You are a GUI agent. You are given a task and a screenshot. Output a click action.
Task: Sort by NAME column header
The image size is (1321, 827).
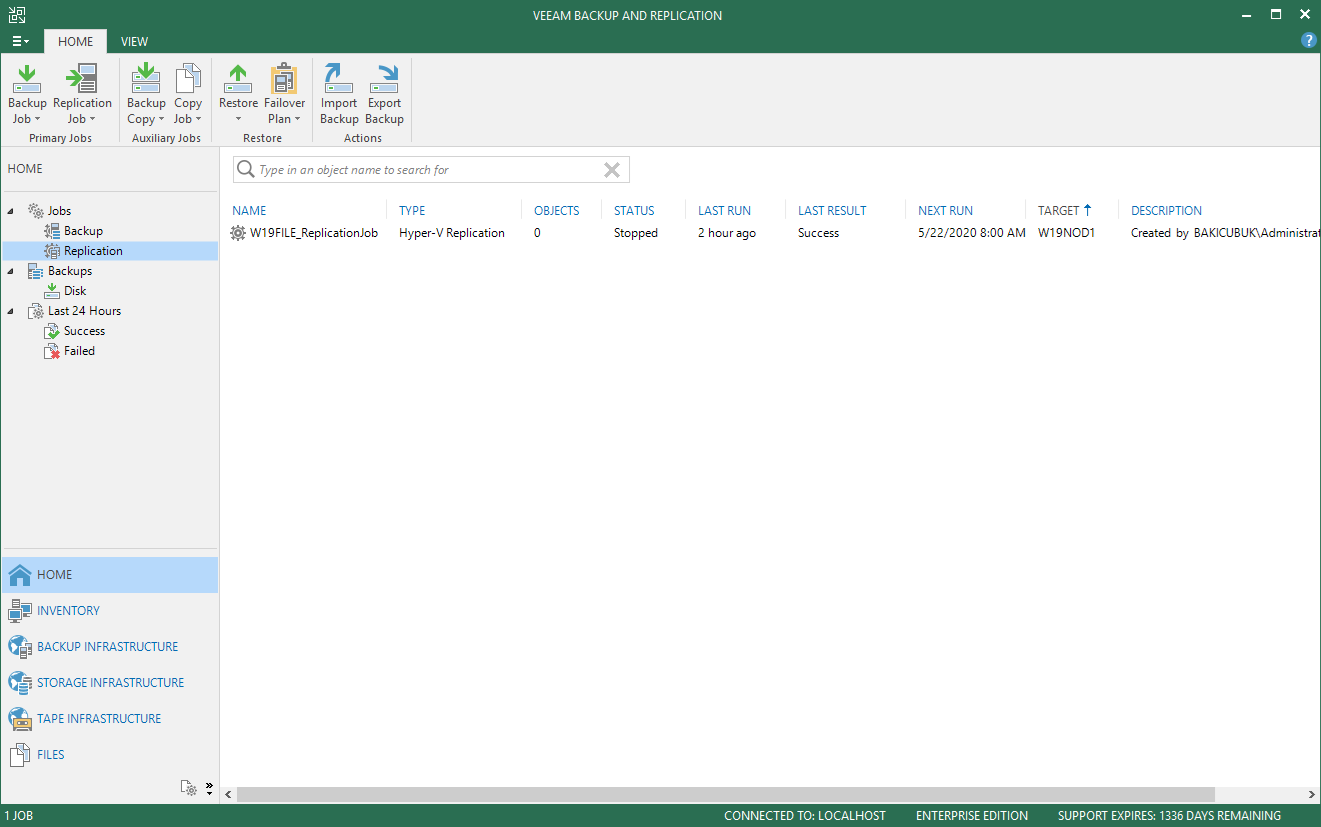(x=249, y=211)
